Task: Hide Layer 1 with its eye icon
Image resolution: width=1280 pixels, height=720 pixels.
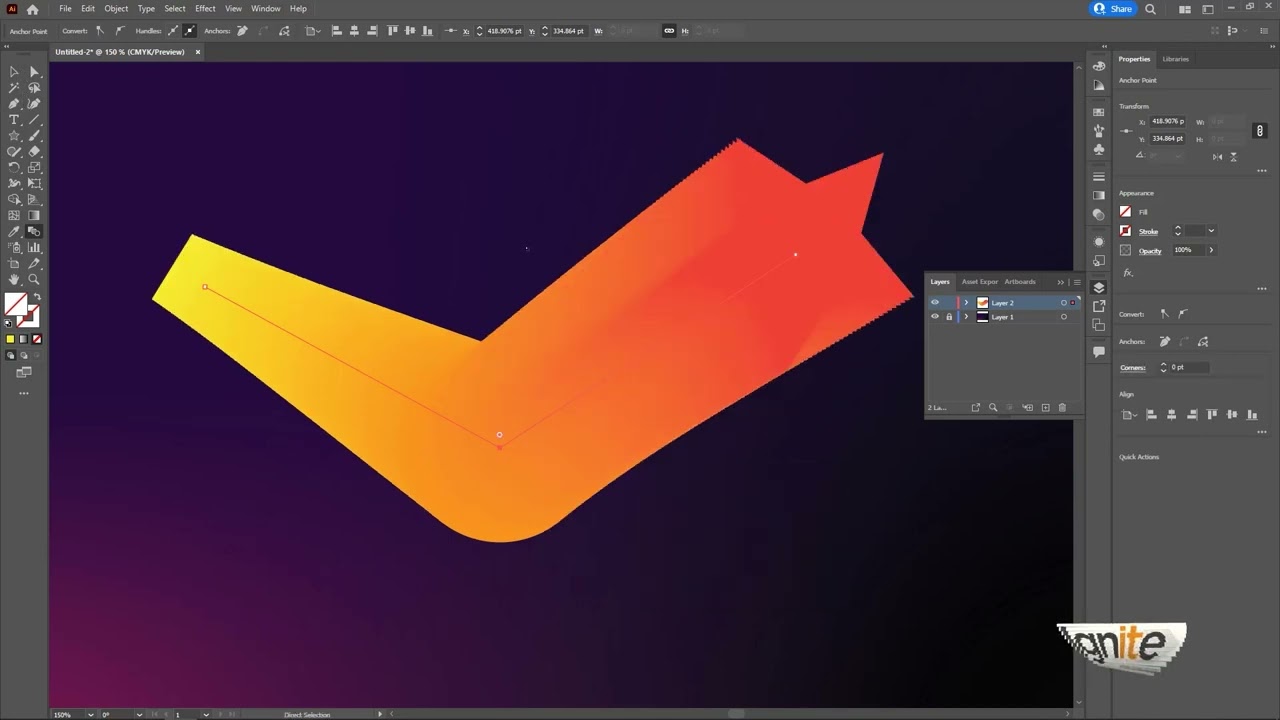Action: (x=935, y=317)
